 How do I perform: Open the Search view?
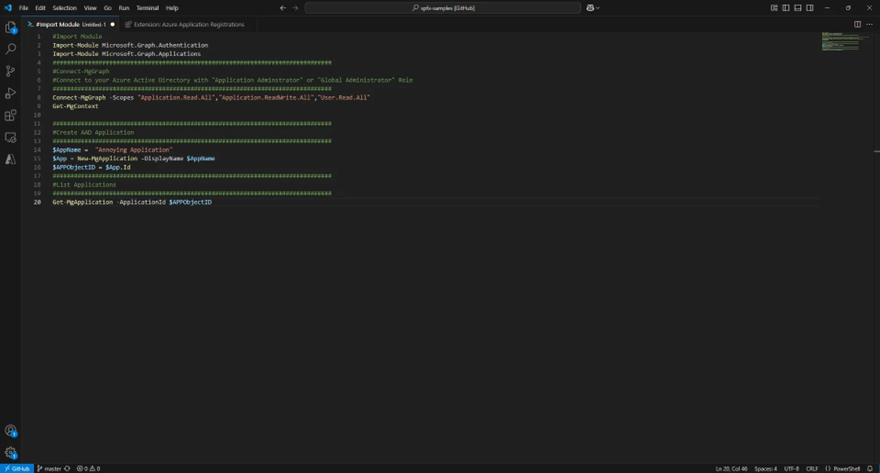11,49
